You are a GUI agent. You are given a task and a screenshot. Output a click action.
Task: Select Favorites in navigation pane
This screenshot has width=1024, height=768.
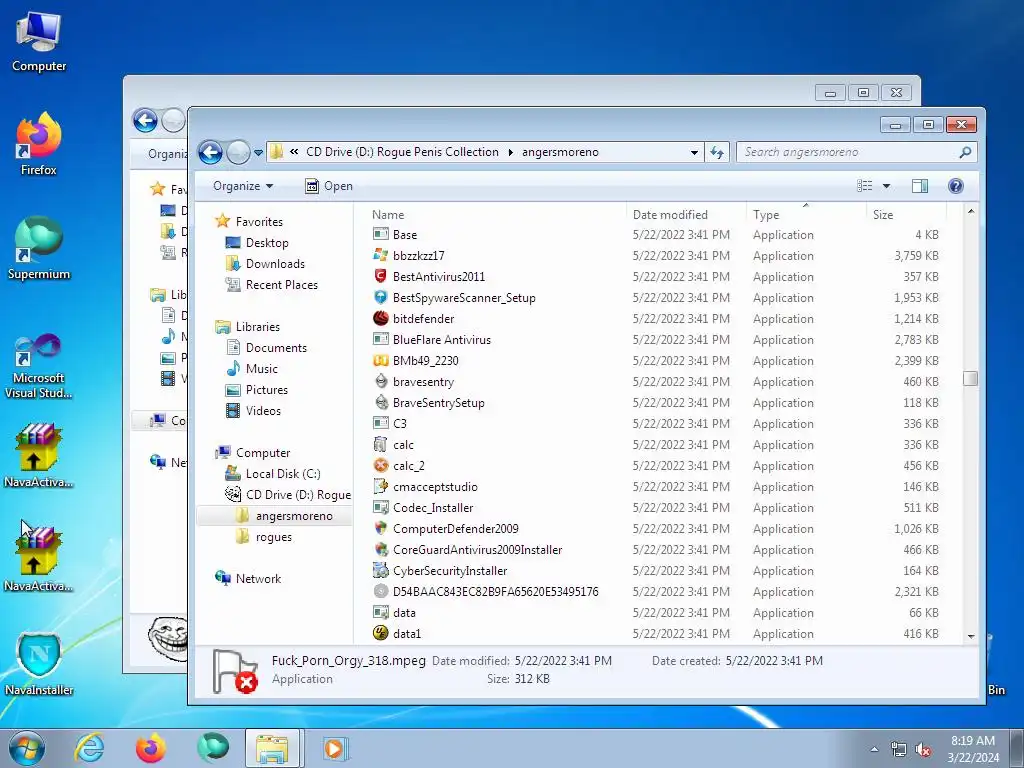click(259, 221)
